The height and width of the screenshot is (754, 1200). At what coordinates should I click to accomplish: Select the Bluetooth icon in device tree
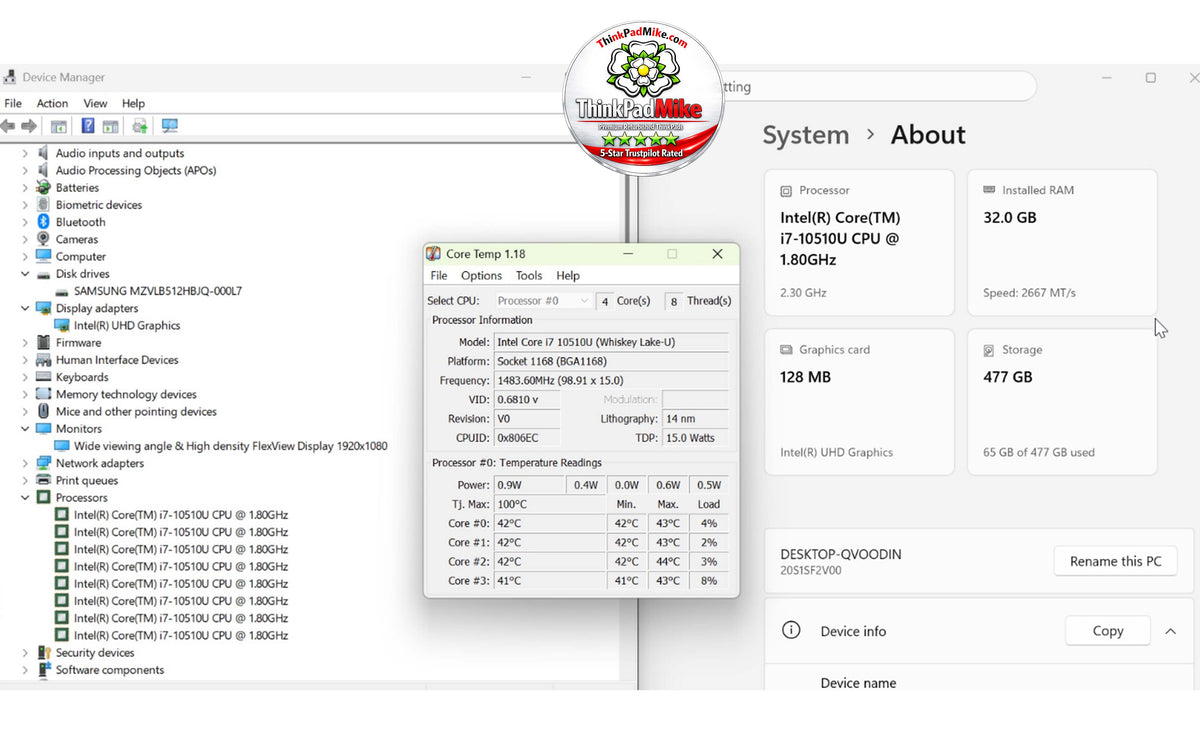pyautogui.click(x=43, y=222)
